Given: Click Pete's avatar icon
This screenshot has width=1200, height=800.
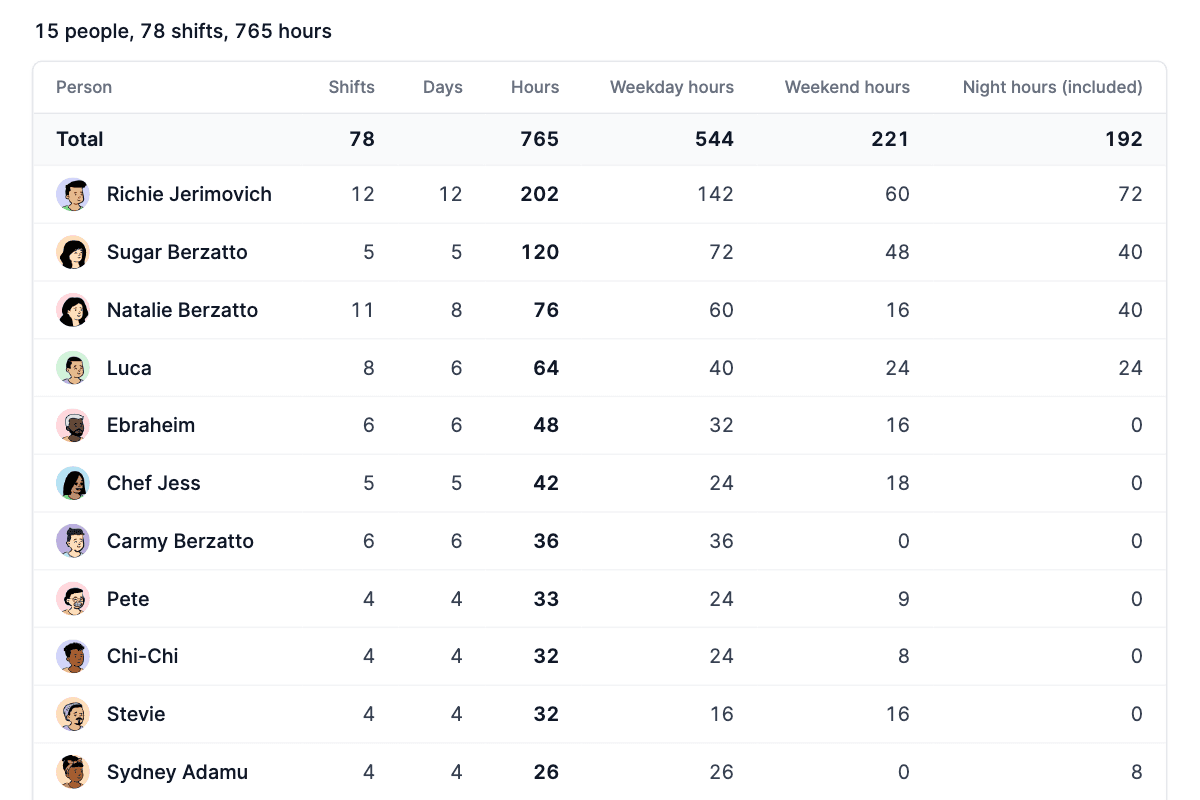Looking at the screenshot, I should (x=73, y=599).
